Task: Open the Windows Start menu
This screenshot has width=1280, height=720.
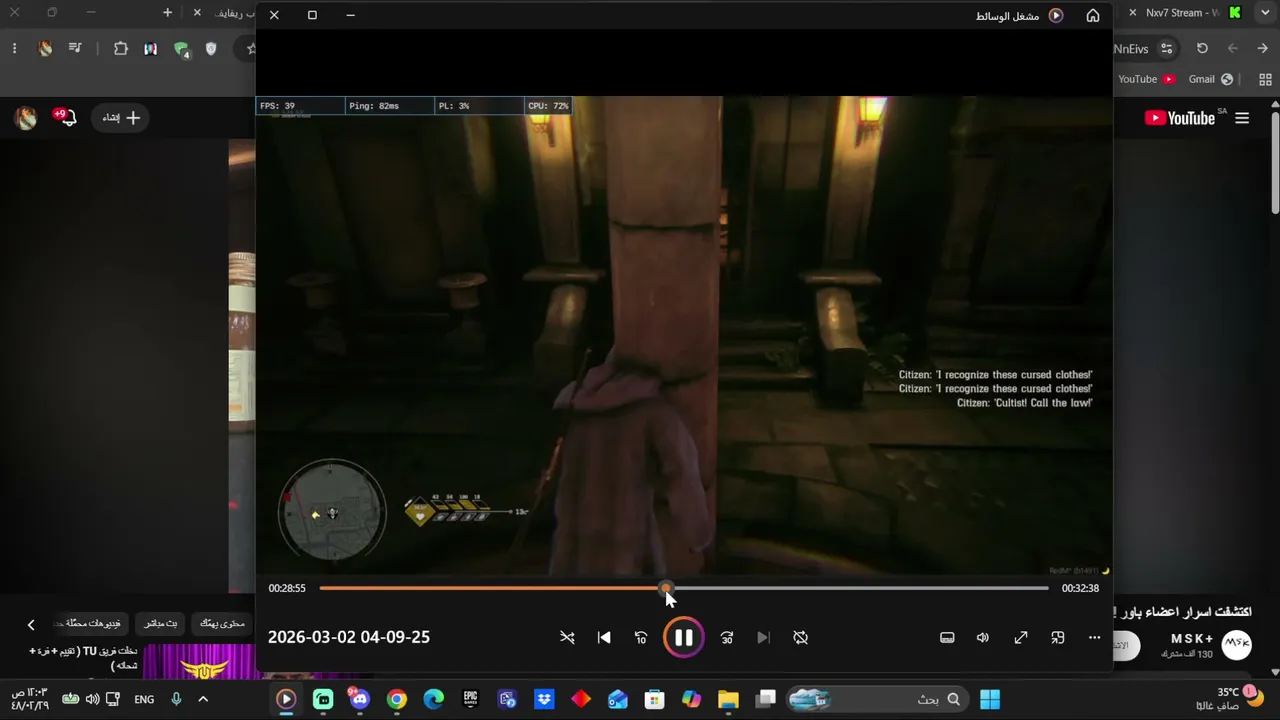Action: tap(990, 699)
